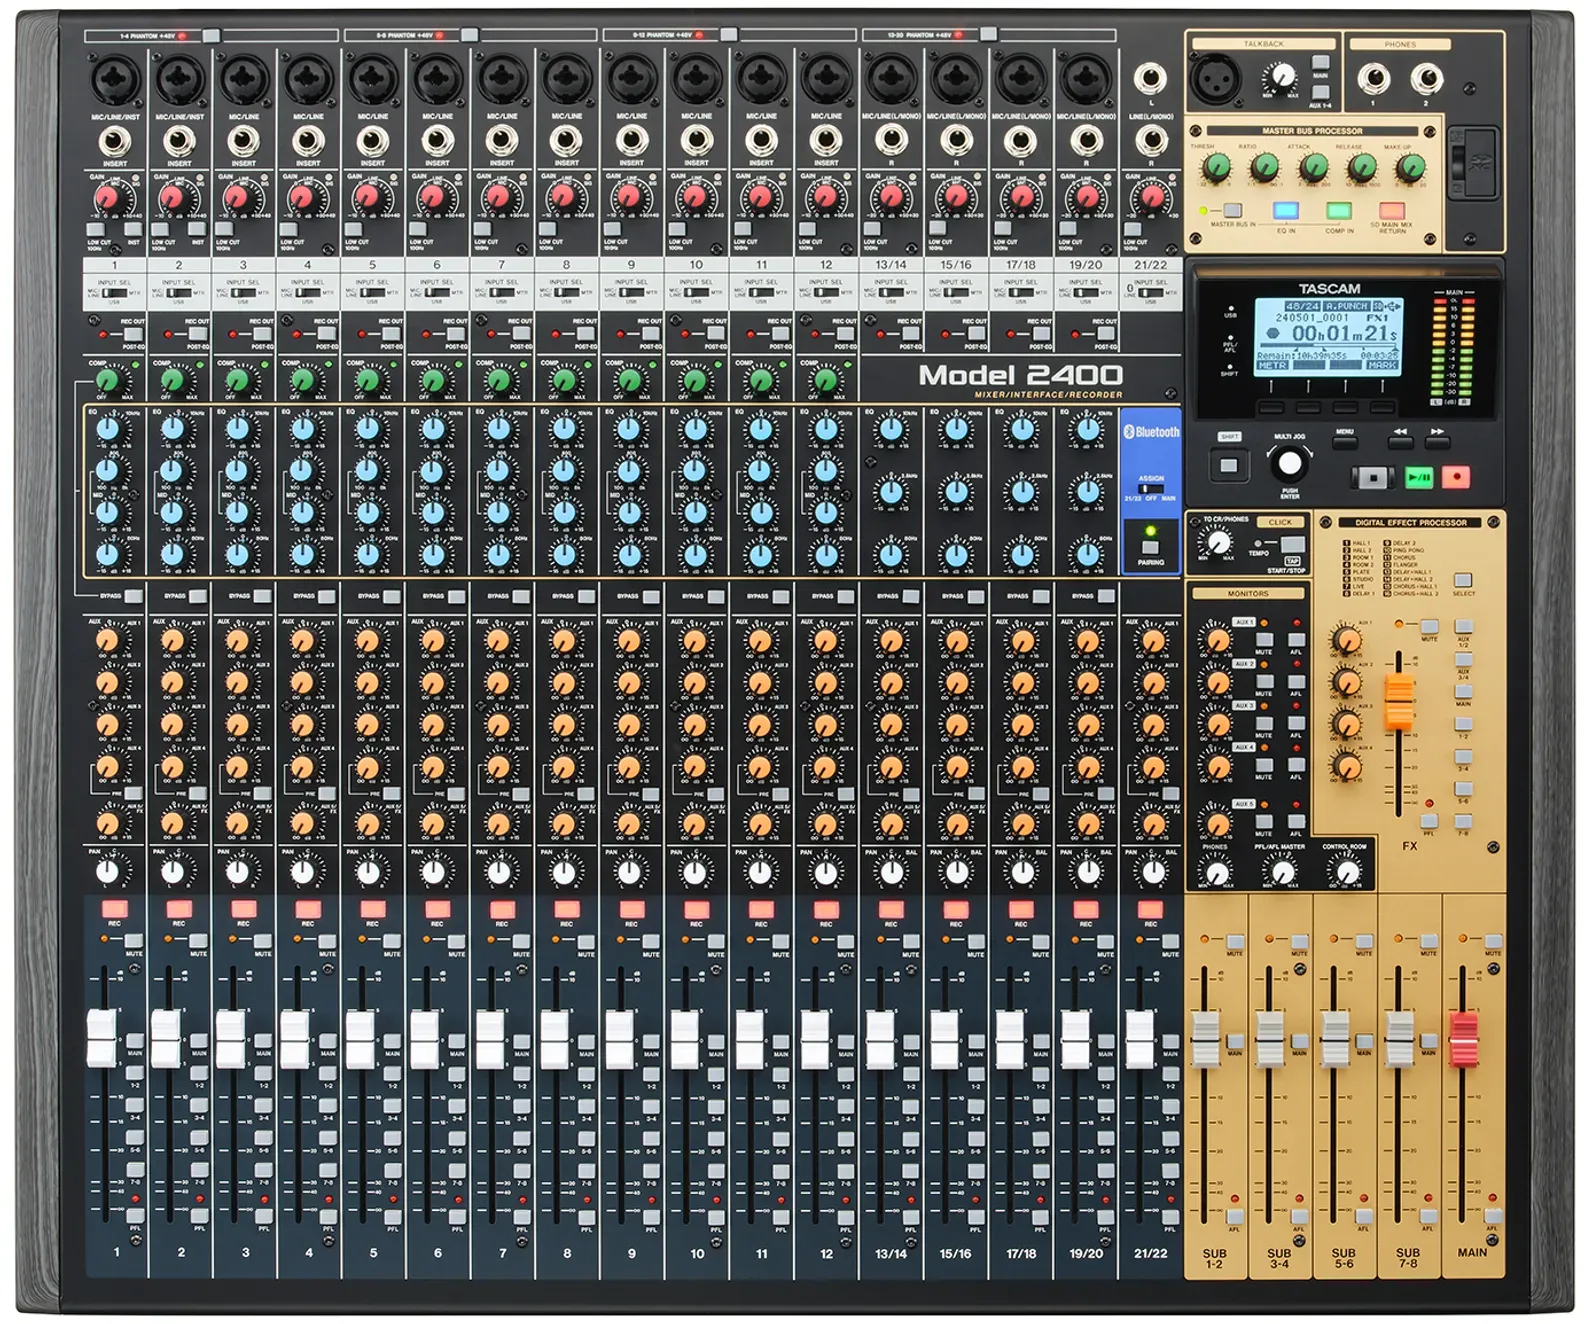Click the channel 1 fader
The width and height of the screenshot is (1584, 1324).
click(x=102, y=1037)
